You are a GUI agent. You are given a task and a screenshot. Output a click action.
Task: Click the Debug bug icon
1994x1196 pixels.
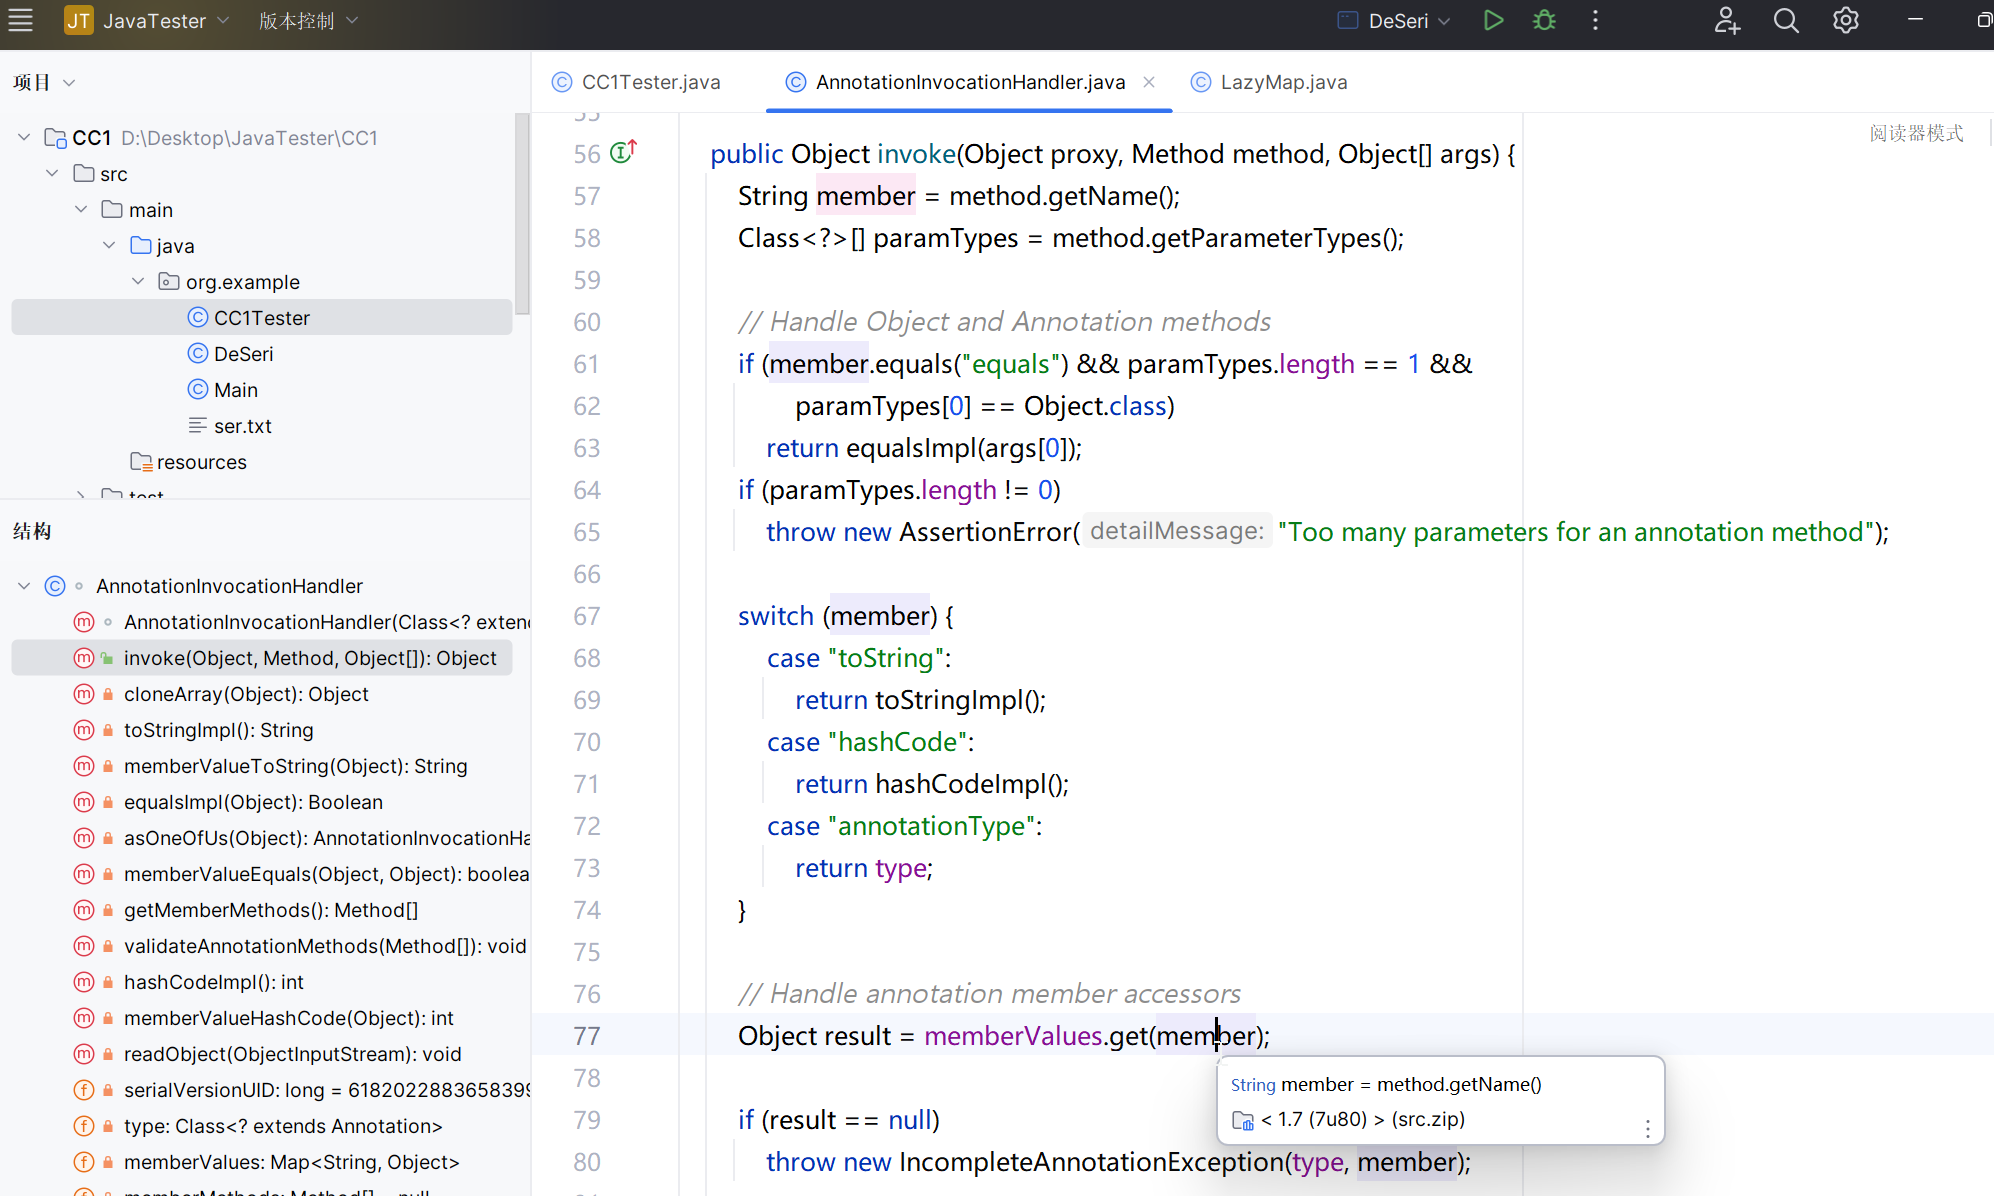pos(1544,21)
